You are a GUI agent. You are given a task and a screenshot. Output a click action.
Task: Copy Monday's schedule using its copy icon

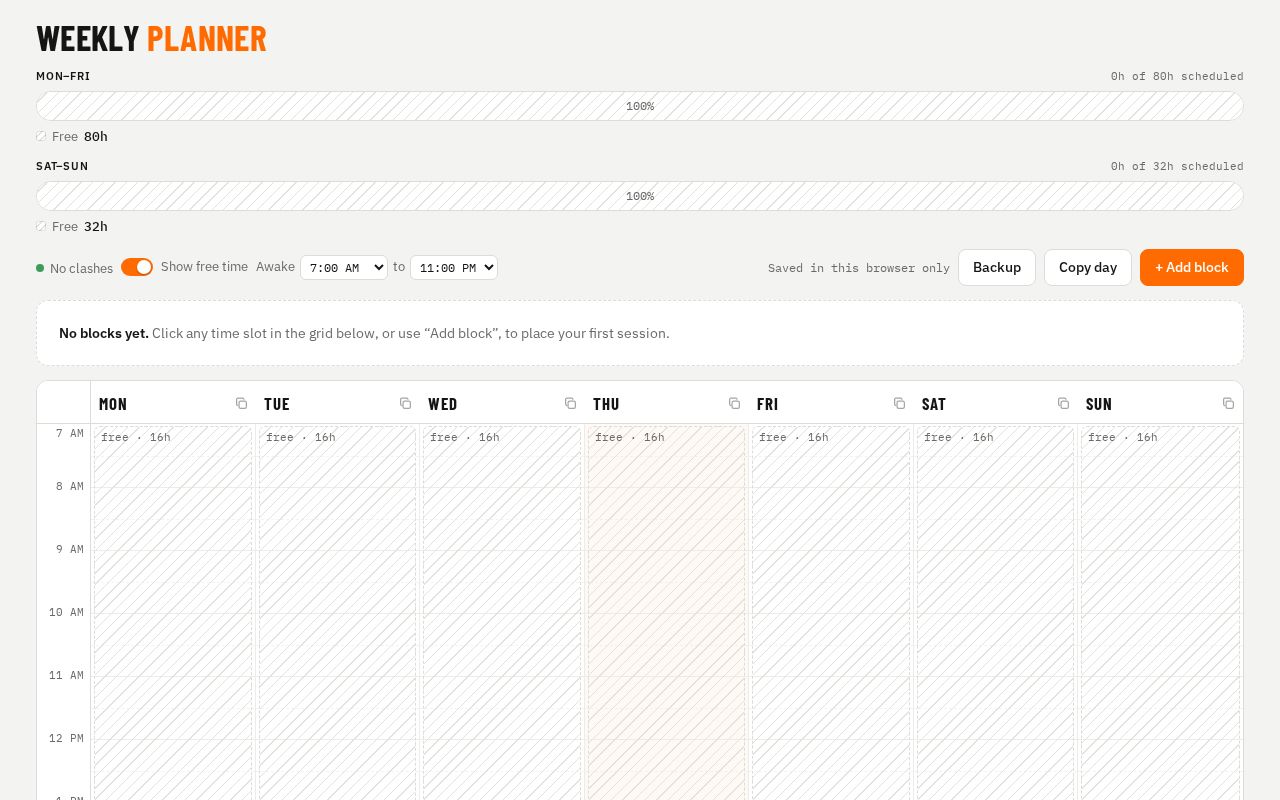[x=241, y=403]
